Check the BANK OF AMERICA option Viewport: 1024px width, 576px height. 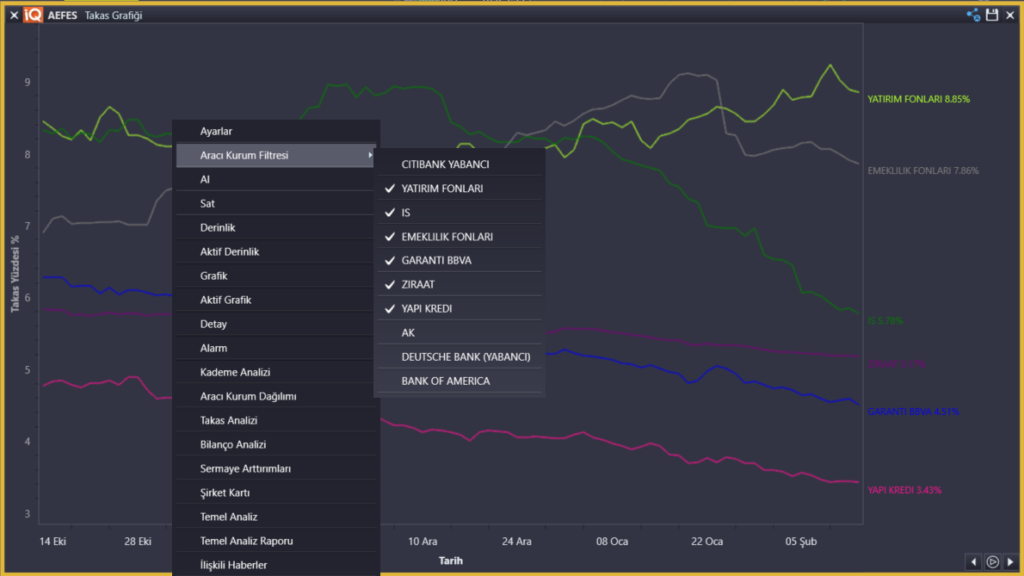coord(445,381)
